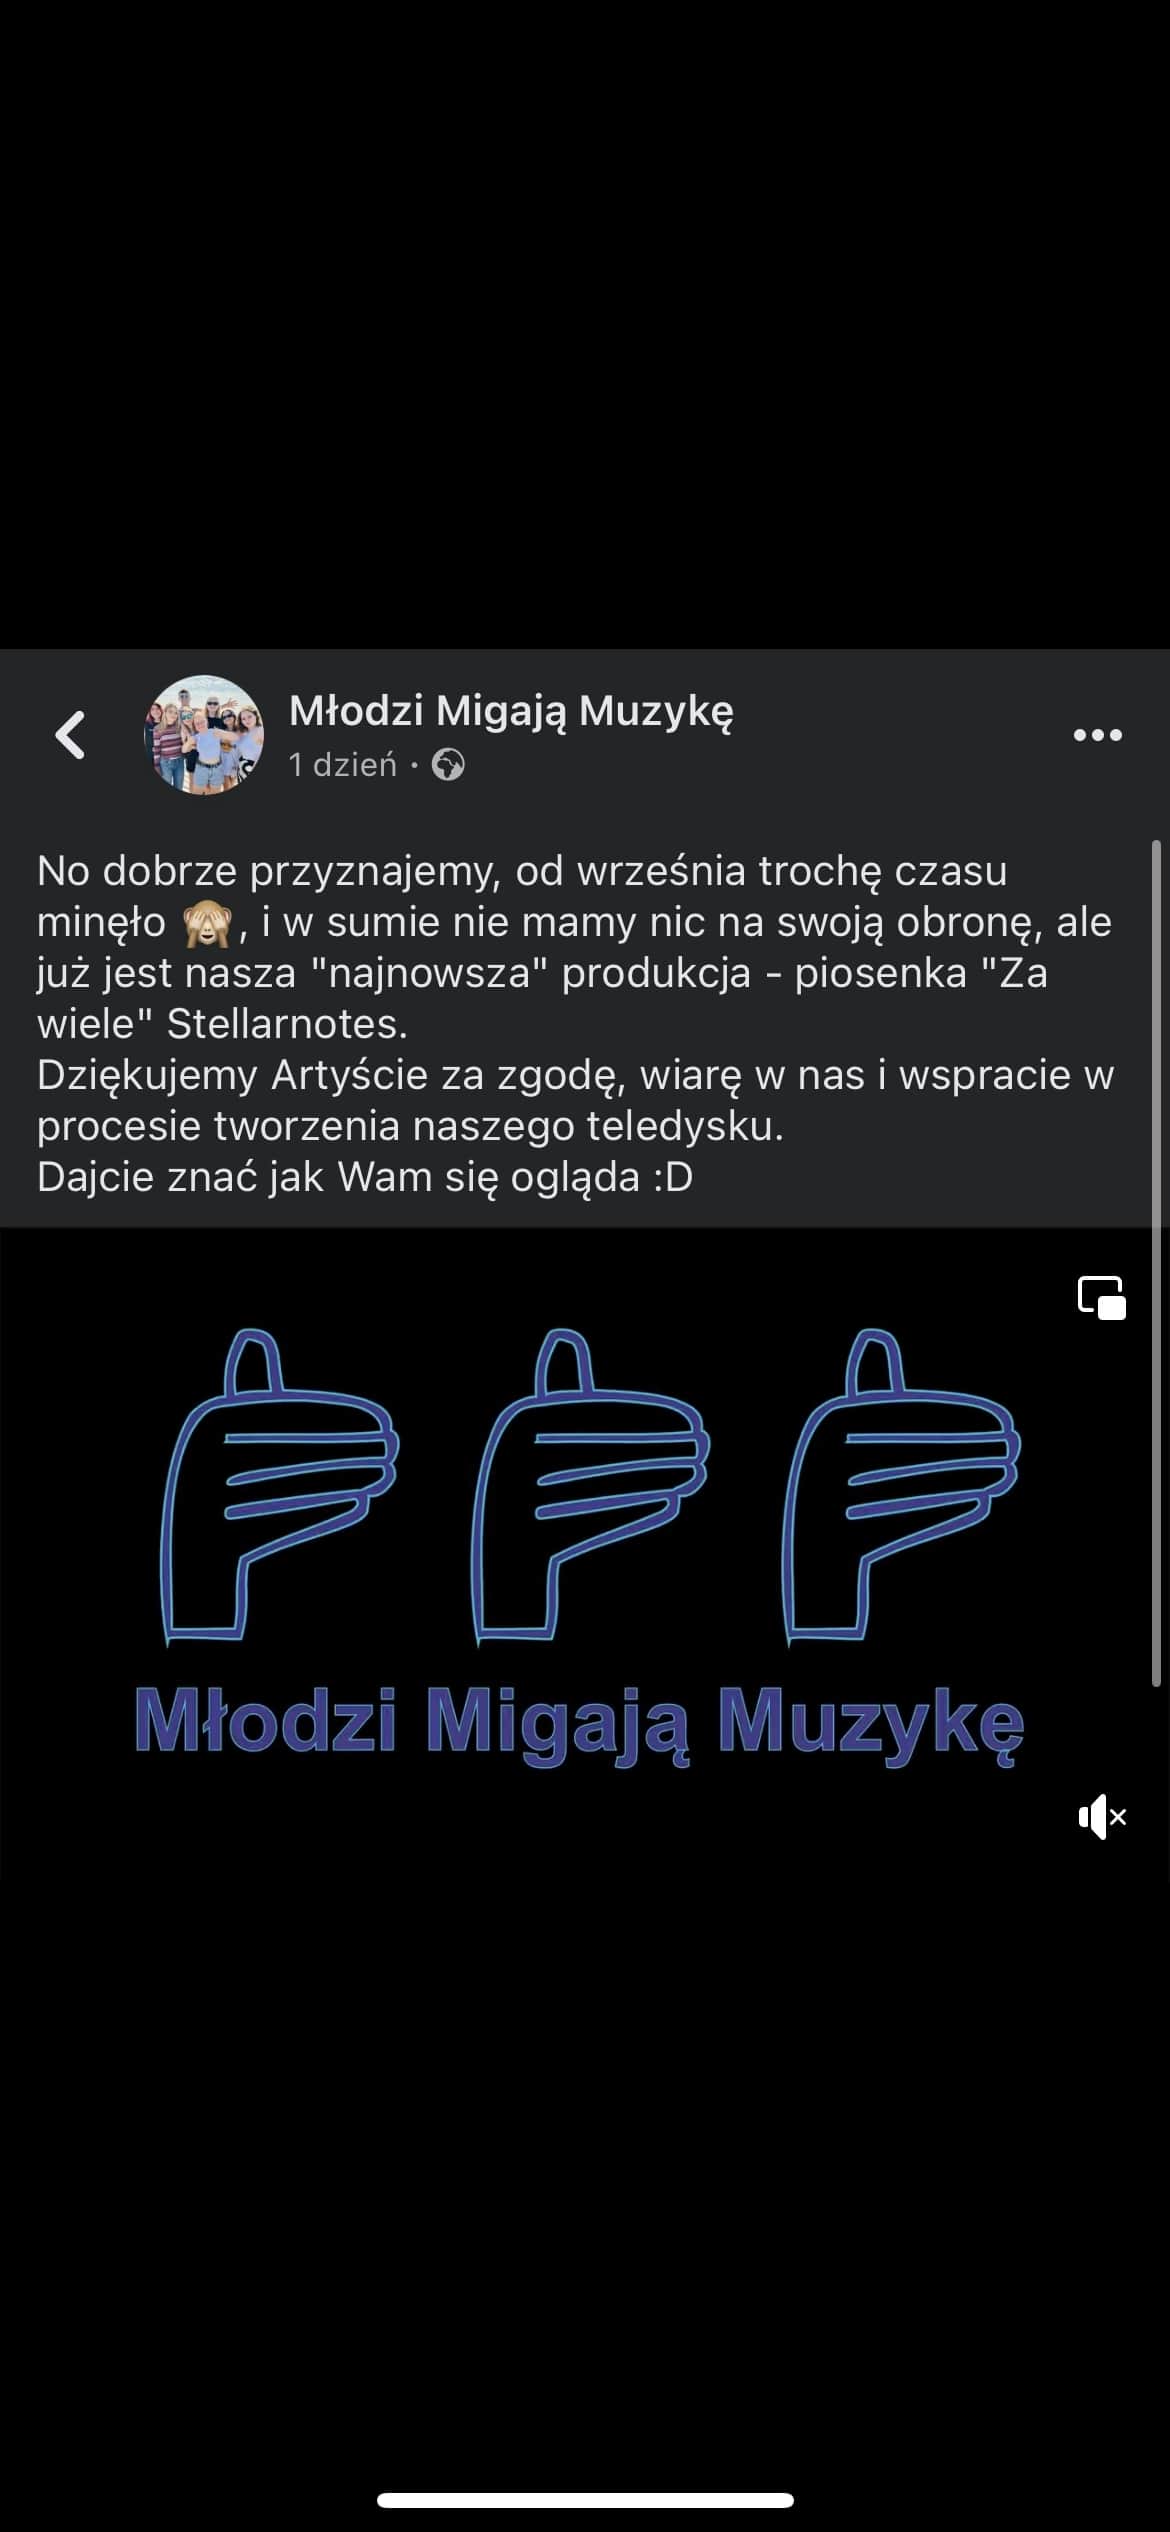Go back using the left chevron arrow
Screen dimensions: 1170x2532
70,735
